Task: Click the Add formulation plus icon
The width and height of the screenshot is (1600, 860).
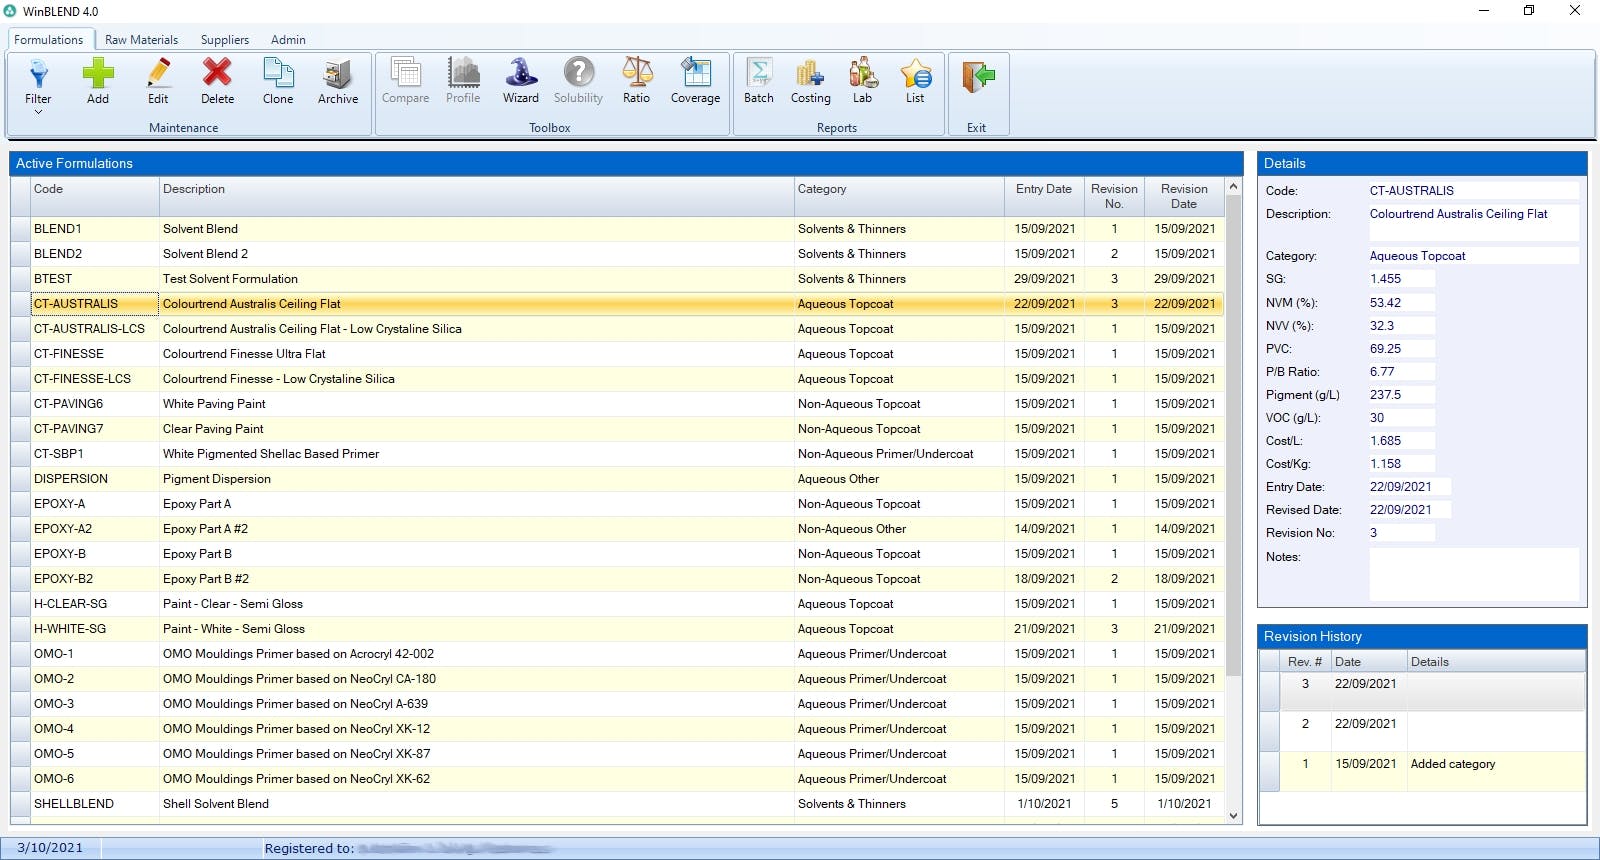Action: coord(98,80)
